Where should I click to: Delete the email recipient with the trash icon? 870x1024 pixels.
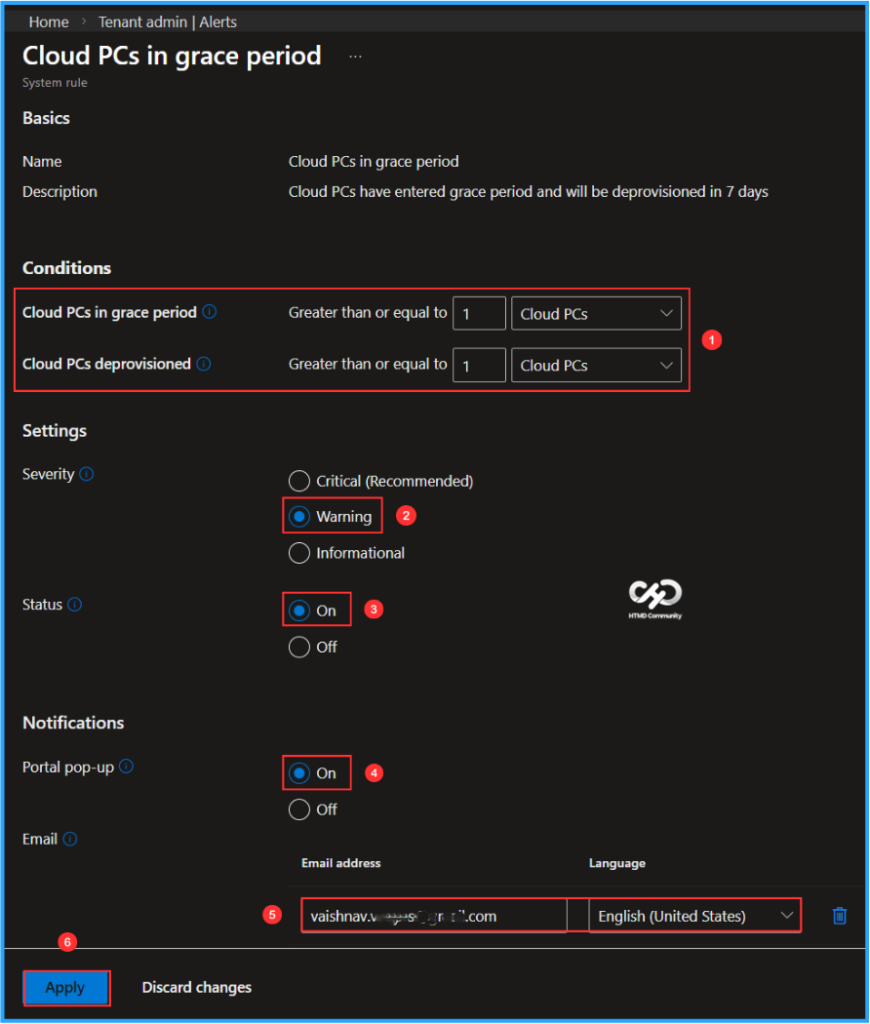click(x=841, y=914)
